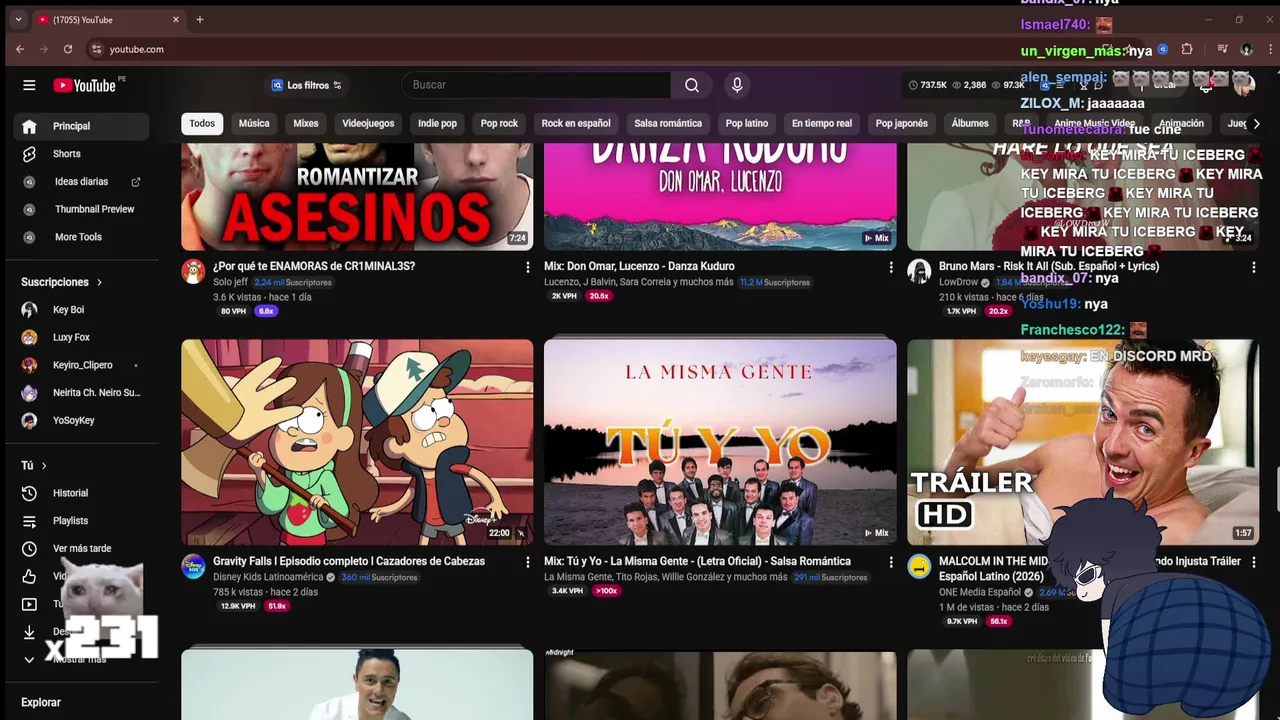Screen dimensions: 1280x720
Task: Open options menu for Bruno Mars video
Action: tap(1254, 267)
